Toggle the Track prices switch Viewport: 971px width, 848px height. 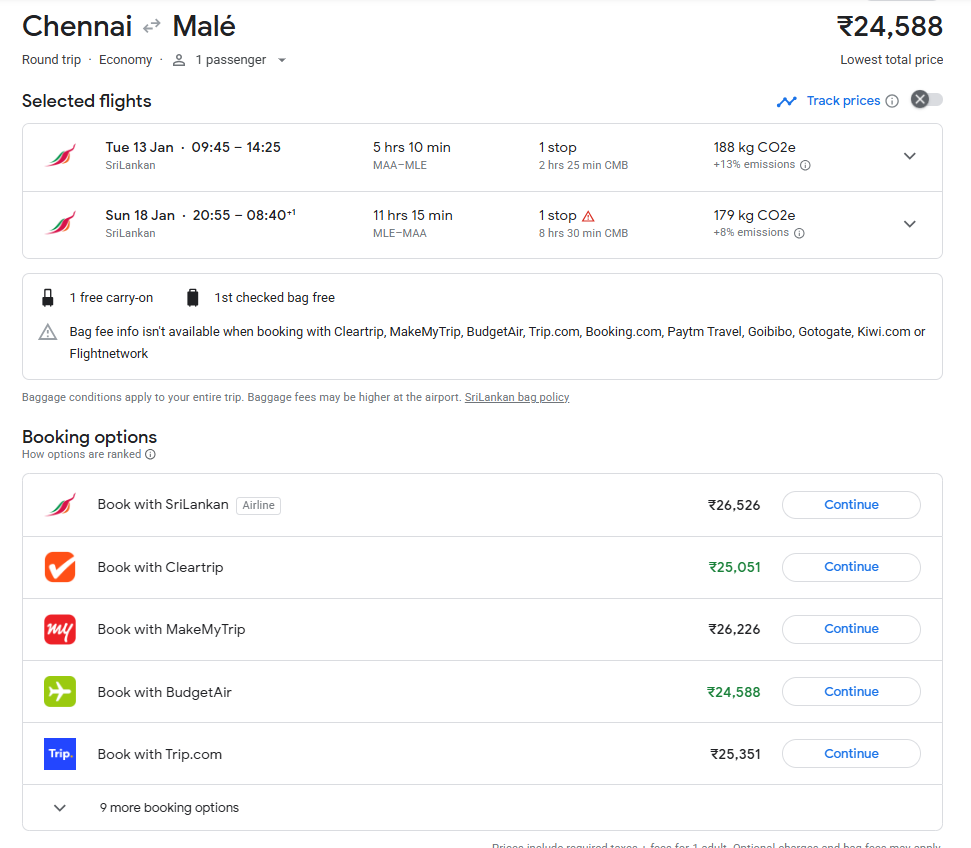pos(926,100)
